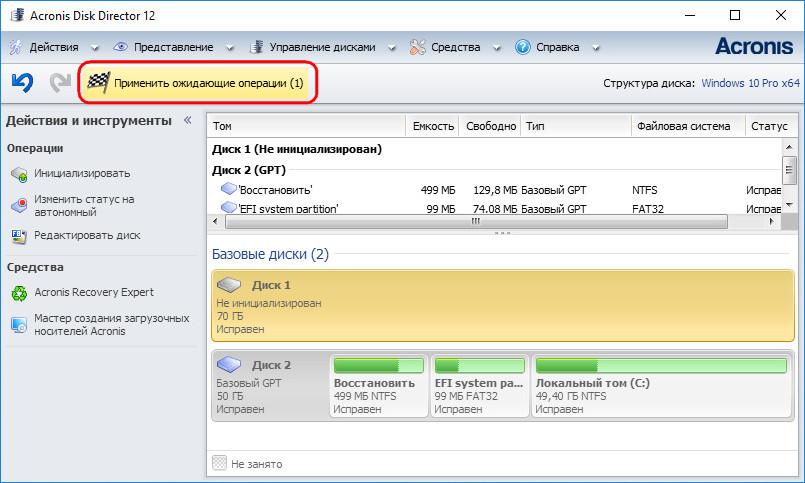Collapse the Действия и инструменты panel
Screen dimensions: 805x483
click(x=187, y=120)
